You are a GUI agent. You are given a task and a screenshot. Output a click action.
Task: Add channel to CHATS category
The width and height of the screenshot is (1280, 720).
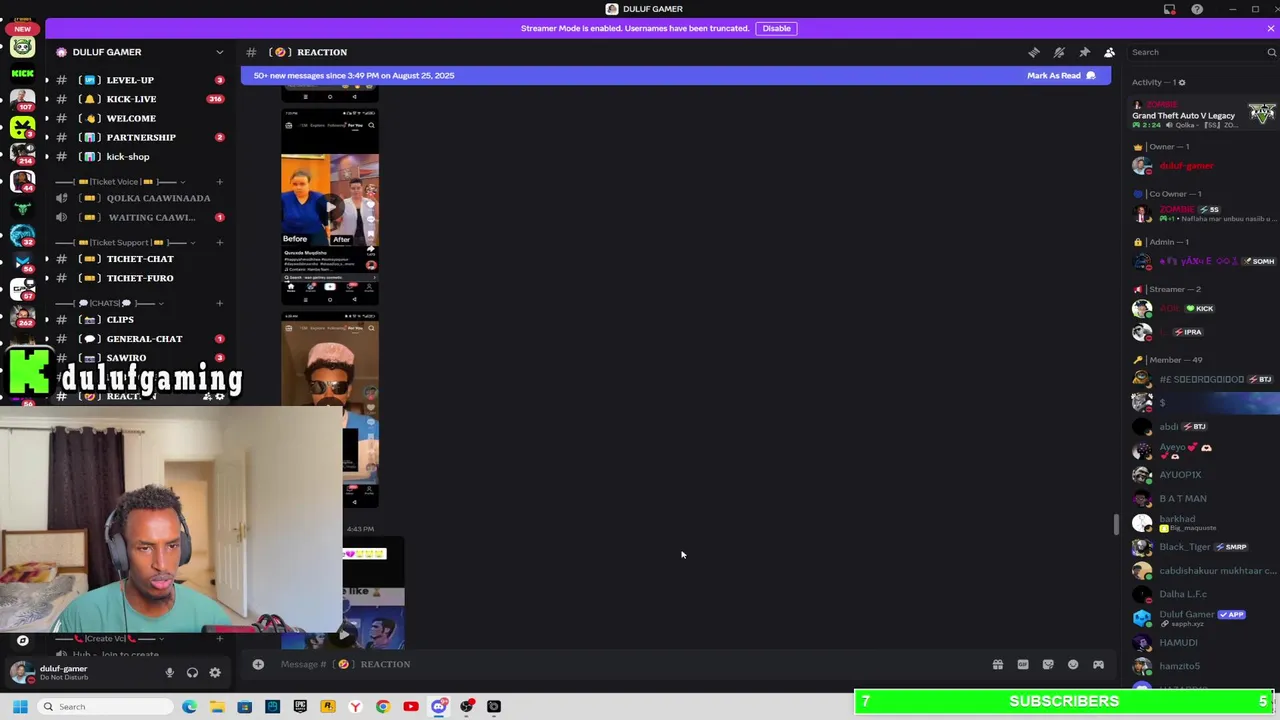tap(219, 303)
